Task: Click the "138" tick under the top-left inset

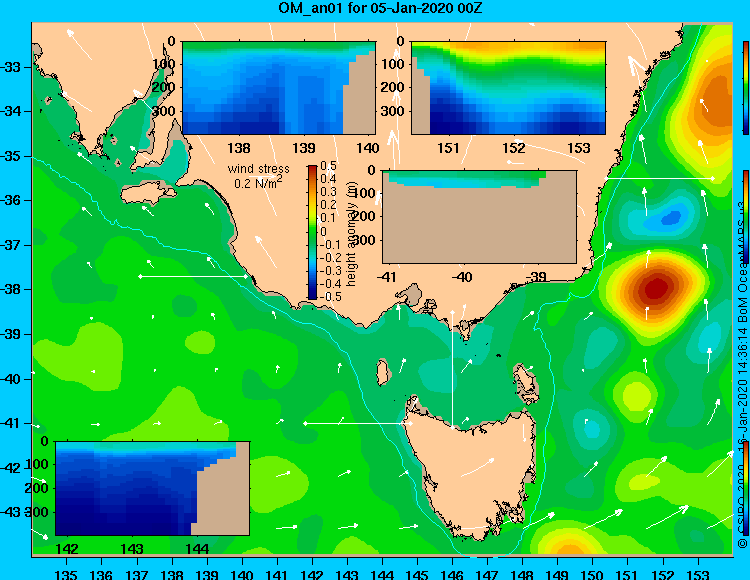Action: point(239,148)
